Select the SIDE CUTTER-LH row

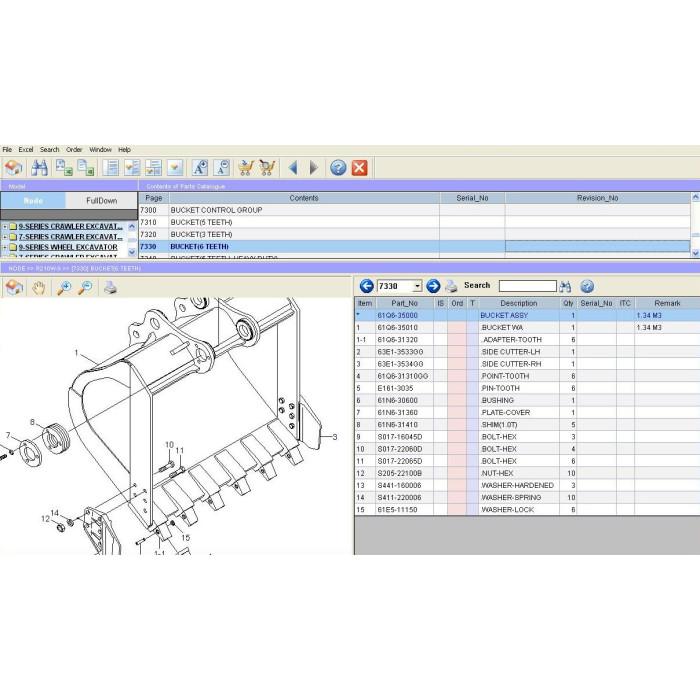(x=527, y=352)
